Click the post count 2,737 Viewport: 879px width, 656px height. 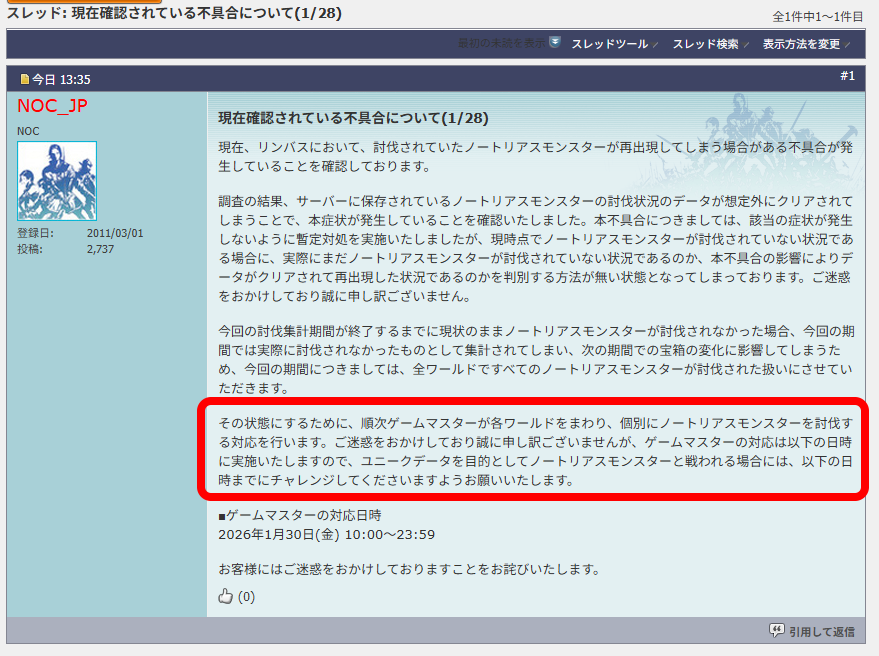[x=101, y=249]
